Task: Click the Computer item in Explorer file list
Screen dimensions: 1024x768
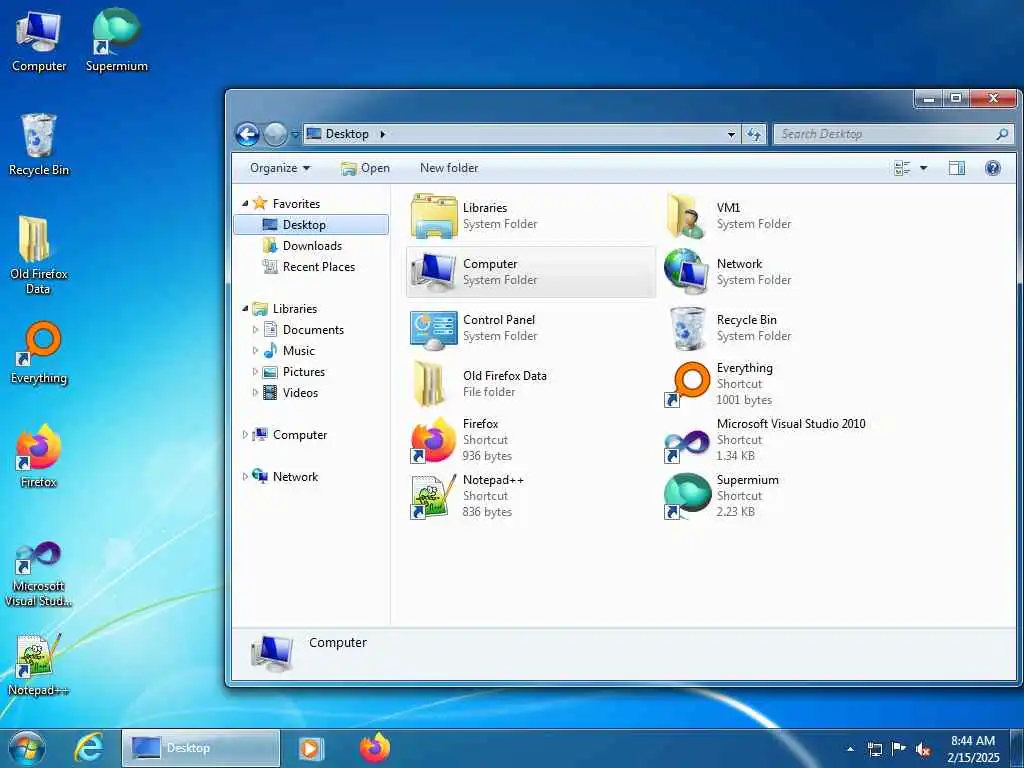Action: pyautogui.click(x=530, y=272)
